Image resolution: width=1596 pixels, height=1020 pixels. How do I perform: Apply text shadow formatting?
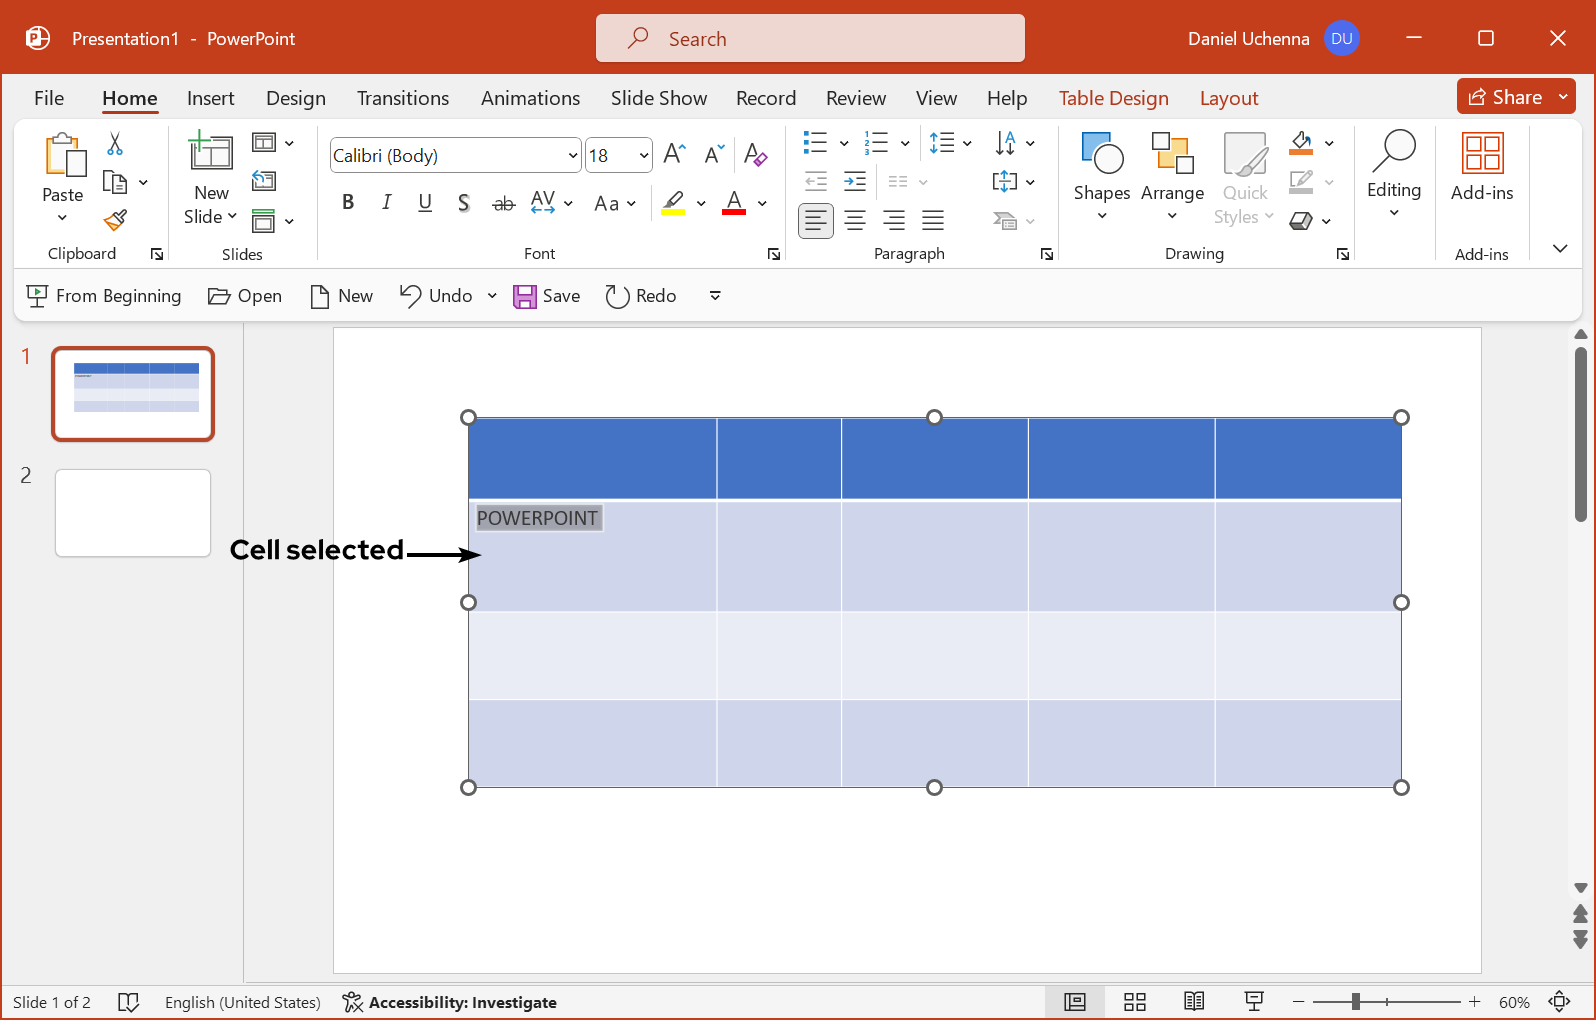(463, 203)
